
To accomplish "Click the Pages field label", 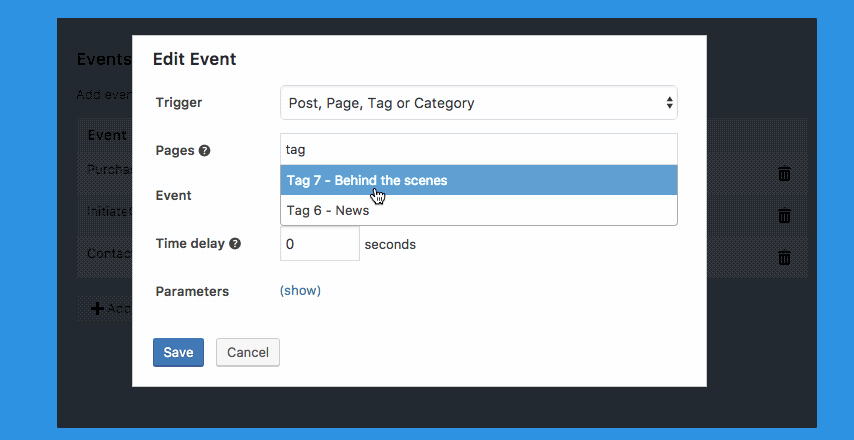I will (x=175, y=151).
